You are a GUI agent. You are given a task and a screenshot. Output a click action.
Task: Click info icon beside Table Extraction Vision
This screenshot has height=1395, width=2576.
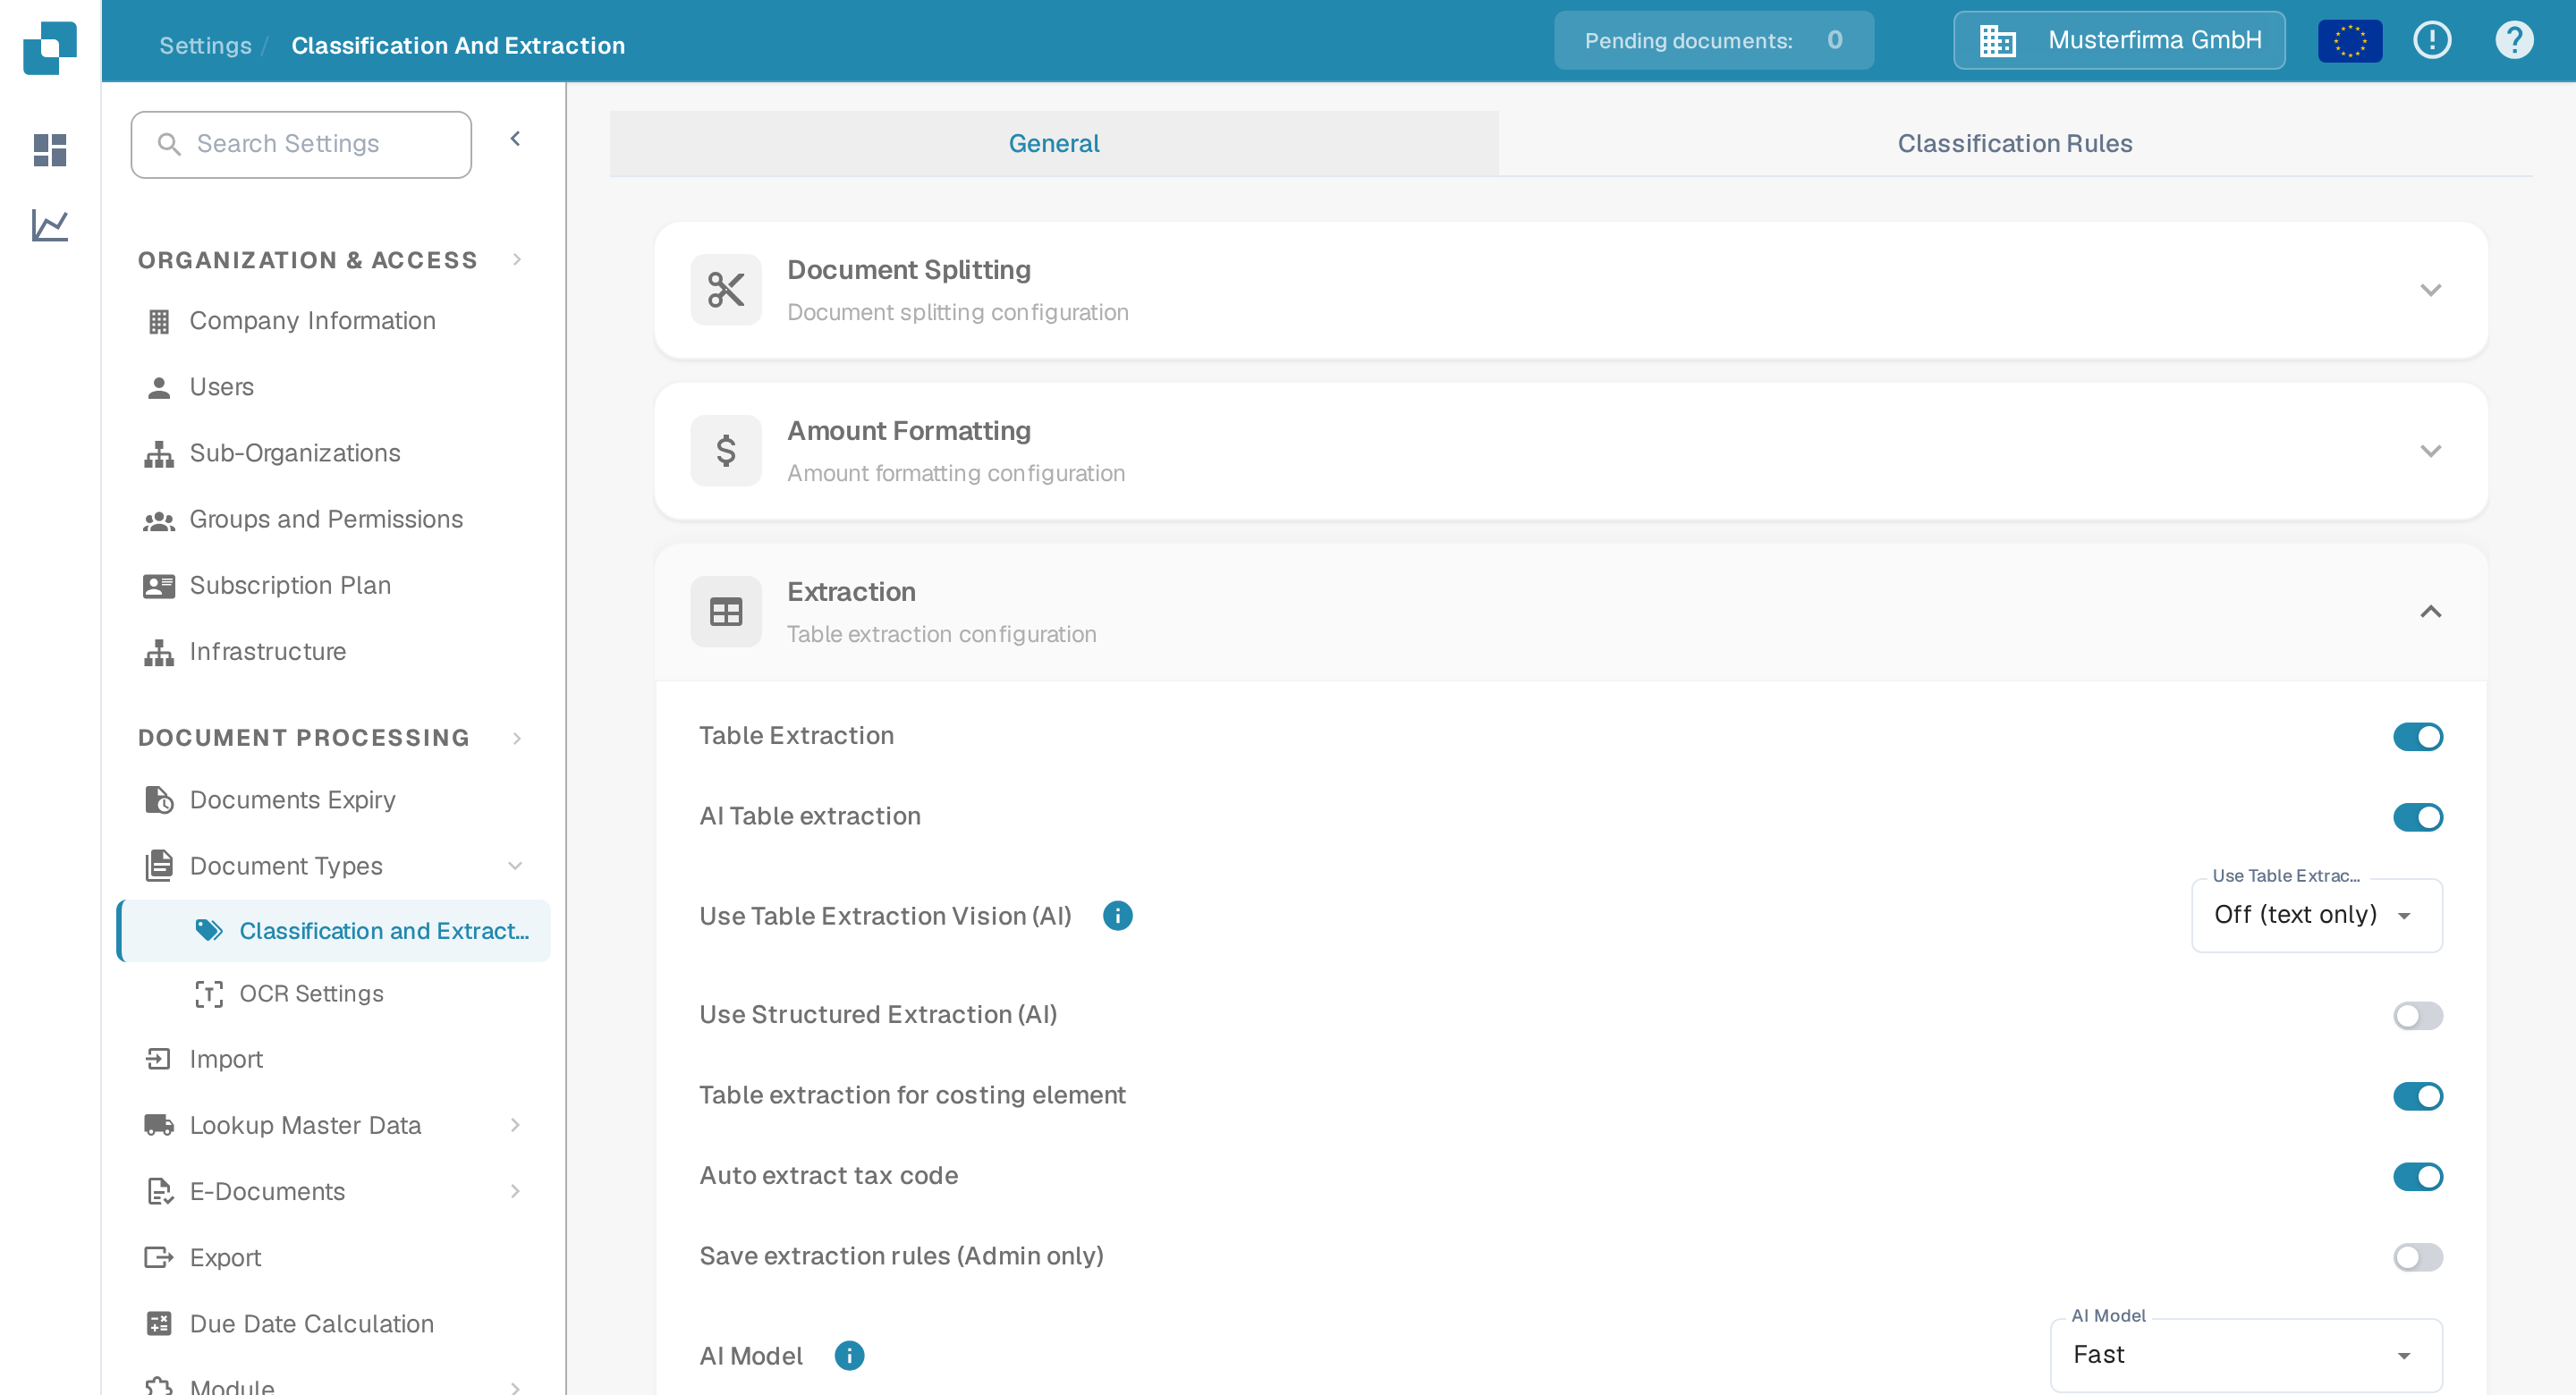tap(1118, 916)
